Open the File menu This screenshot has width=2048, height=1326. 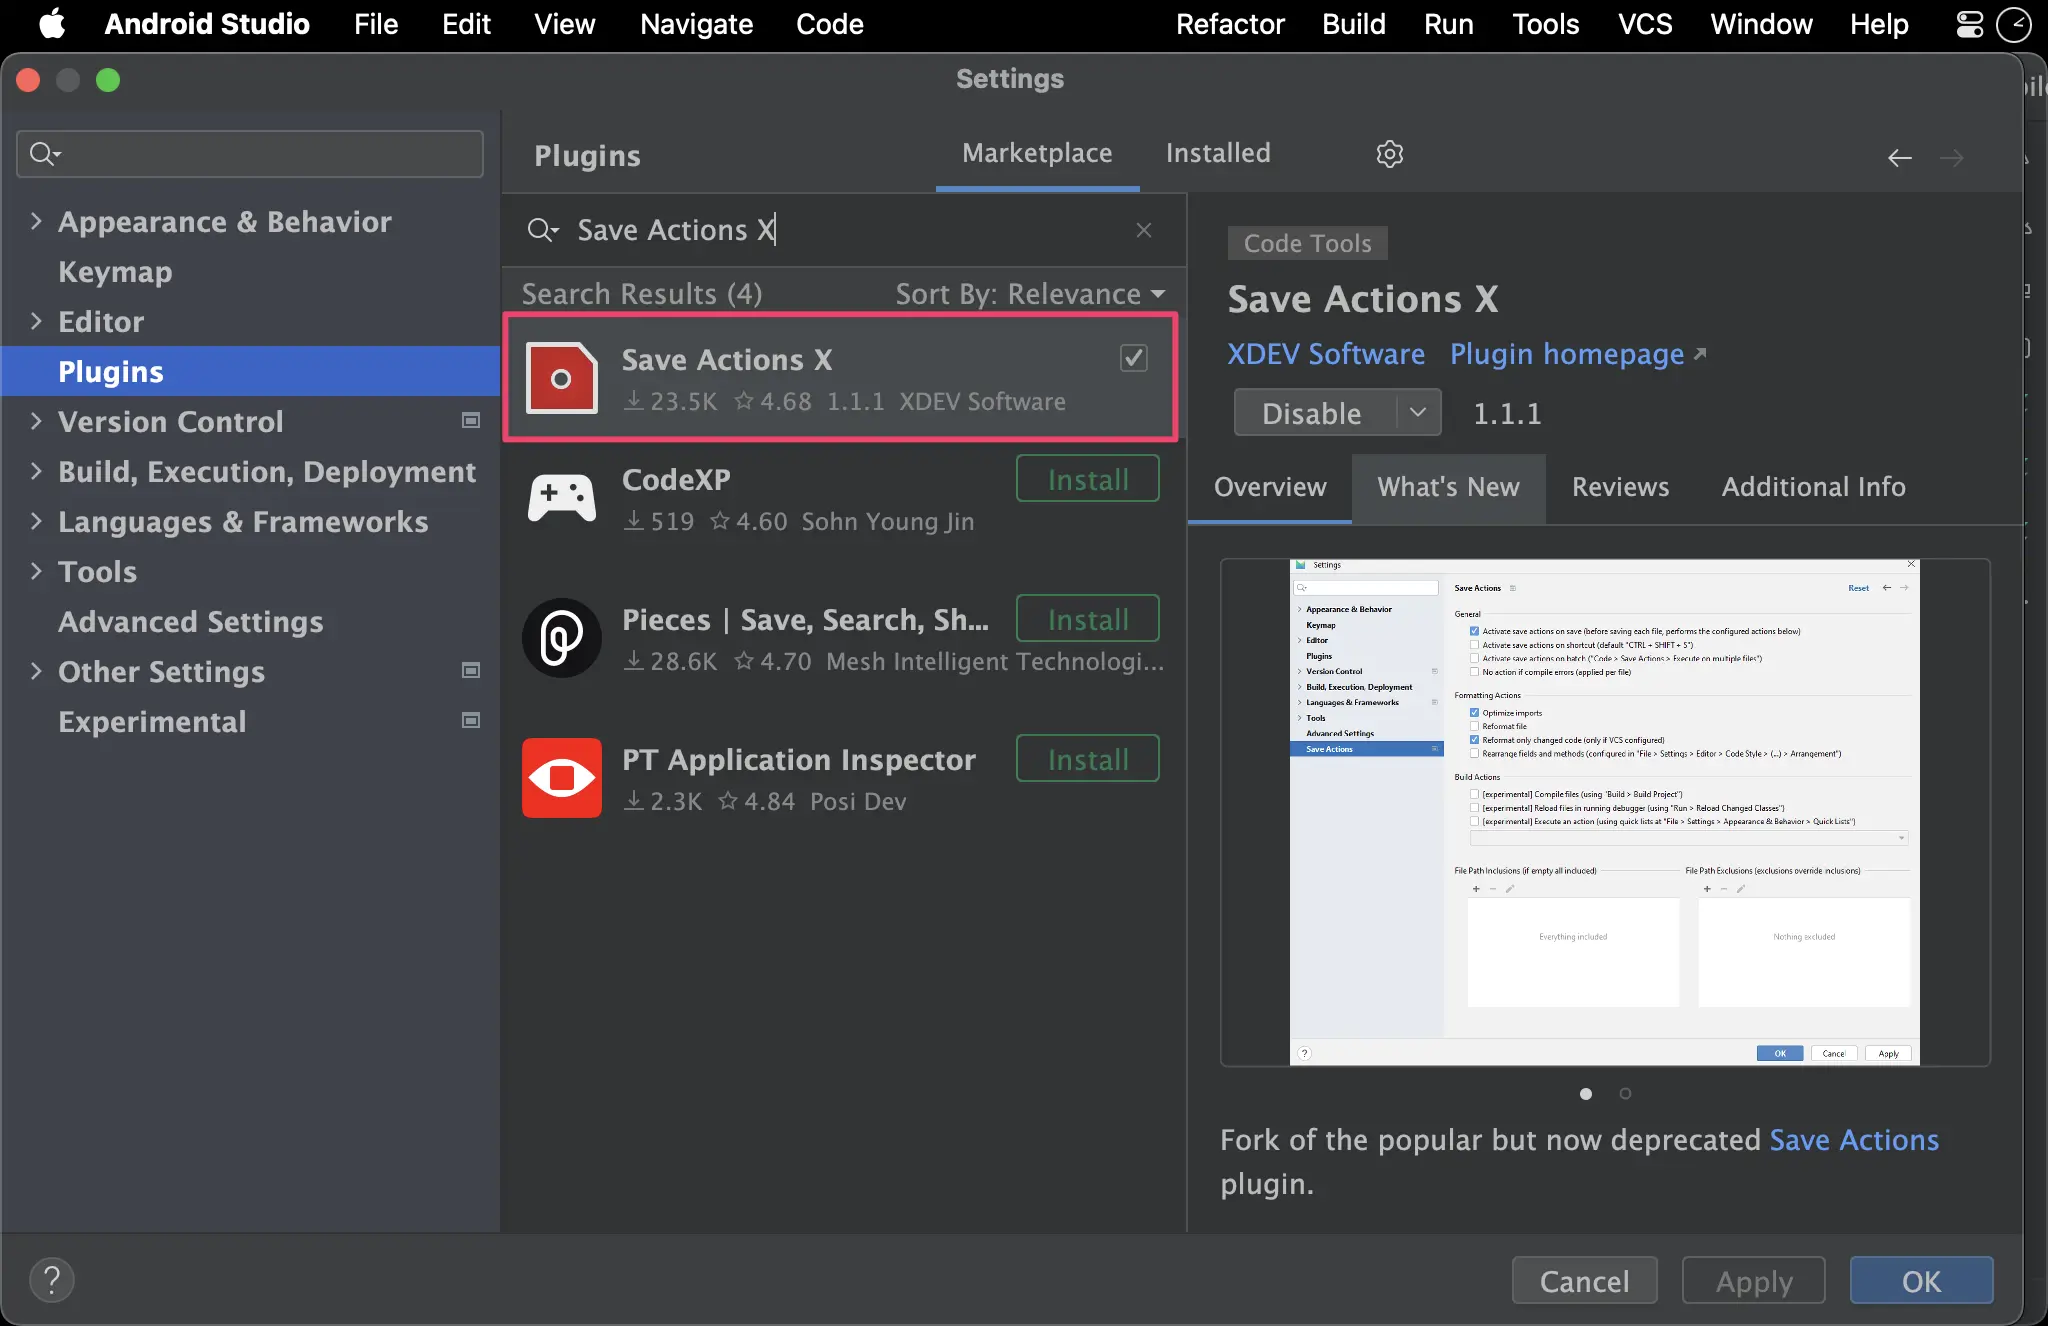pos(376,24)
